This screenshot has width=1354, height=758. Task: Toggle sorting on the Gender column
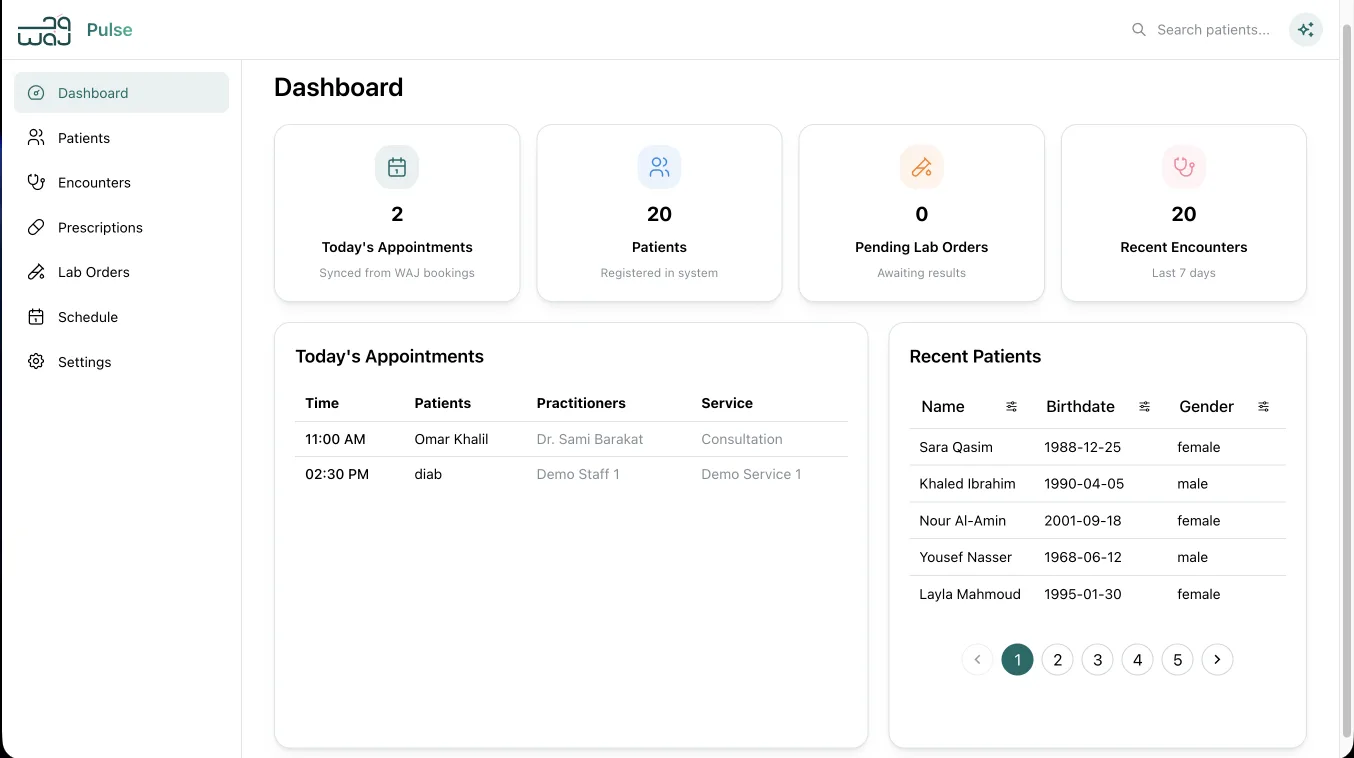click(x=1263, y=407)
